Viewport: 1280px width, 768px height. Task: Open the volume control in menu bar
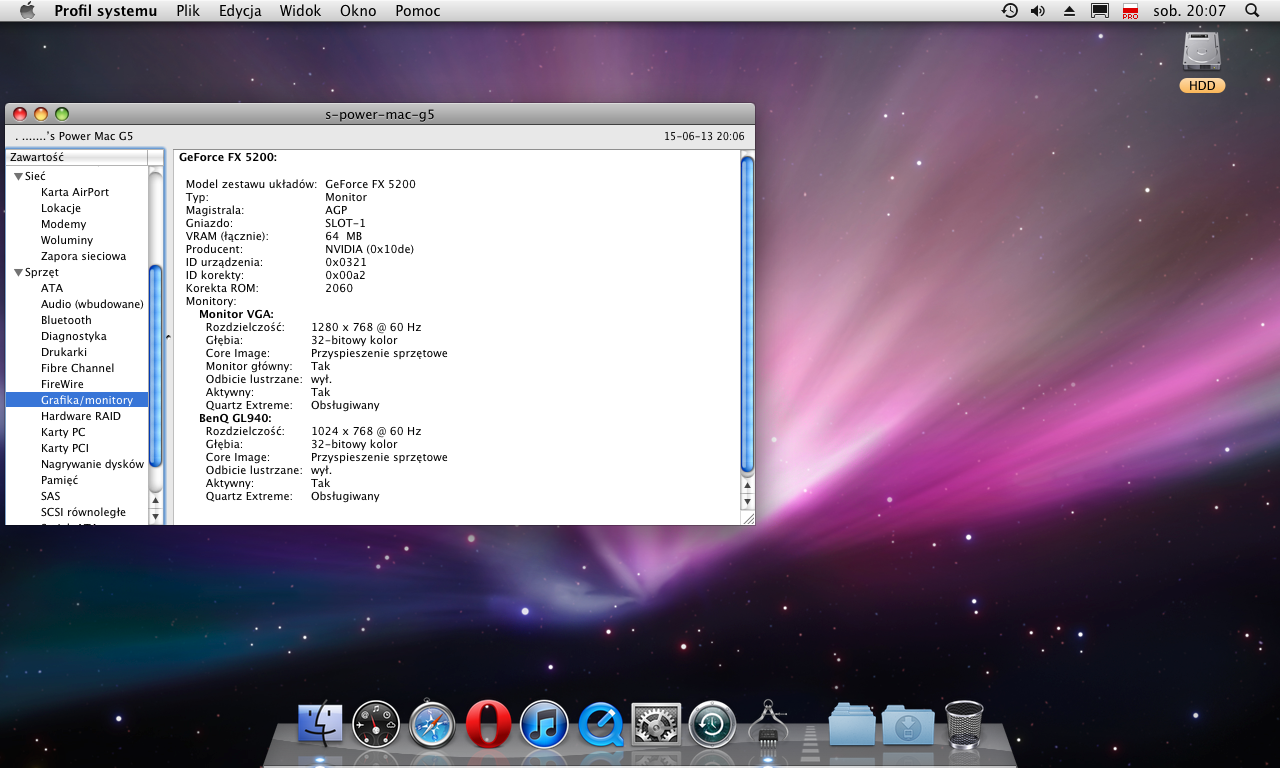1038,11
